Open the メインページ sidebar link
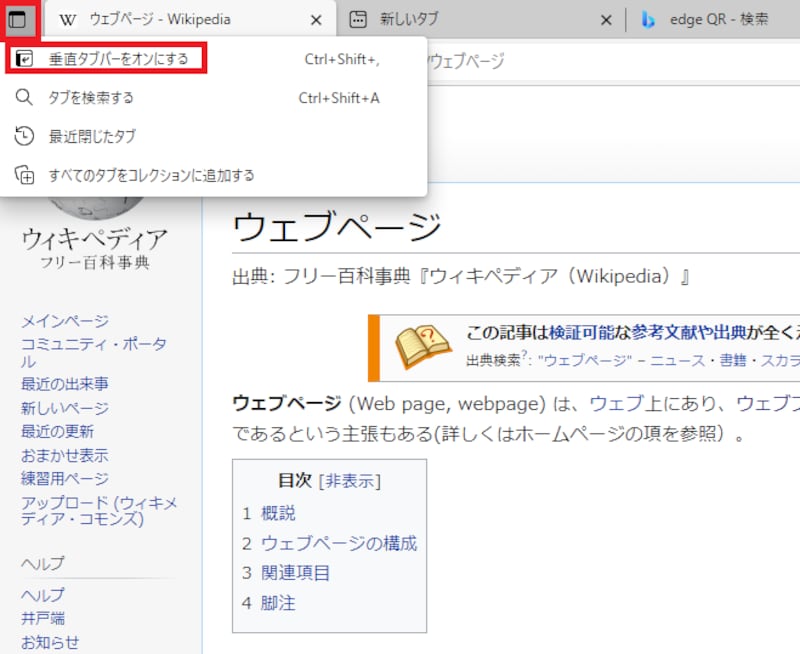 [x=65, y=321]
